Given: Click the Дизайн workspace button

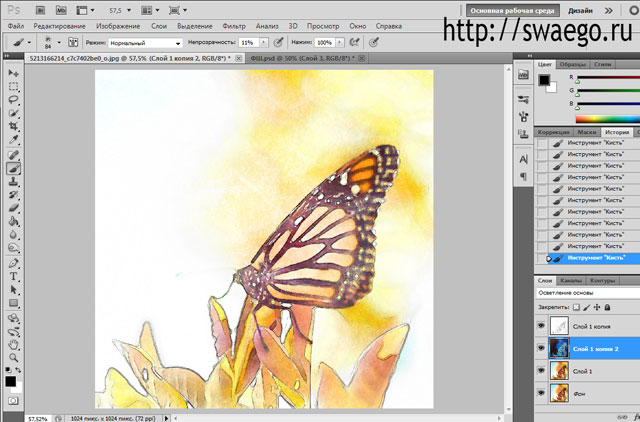Looking at the screenshot, I should click(580, 11).
